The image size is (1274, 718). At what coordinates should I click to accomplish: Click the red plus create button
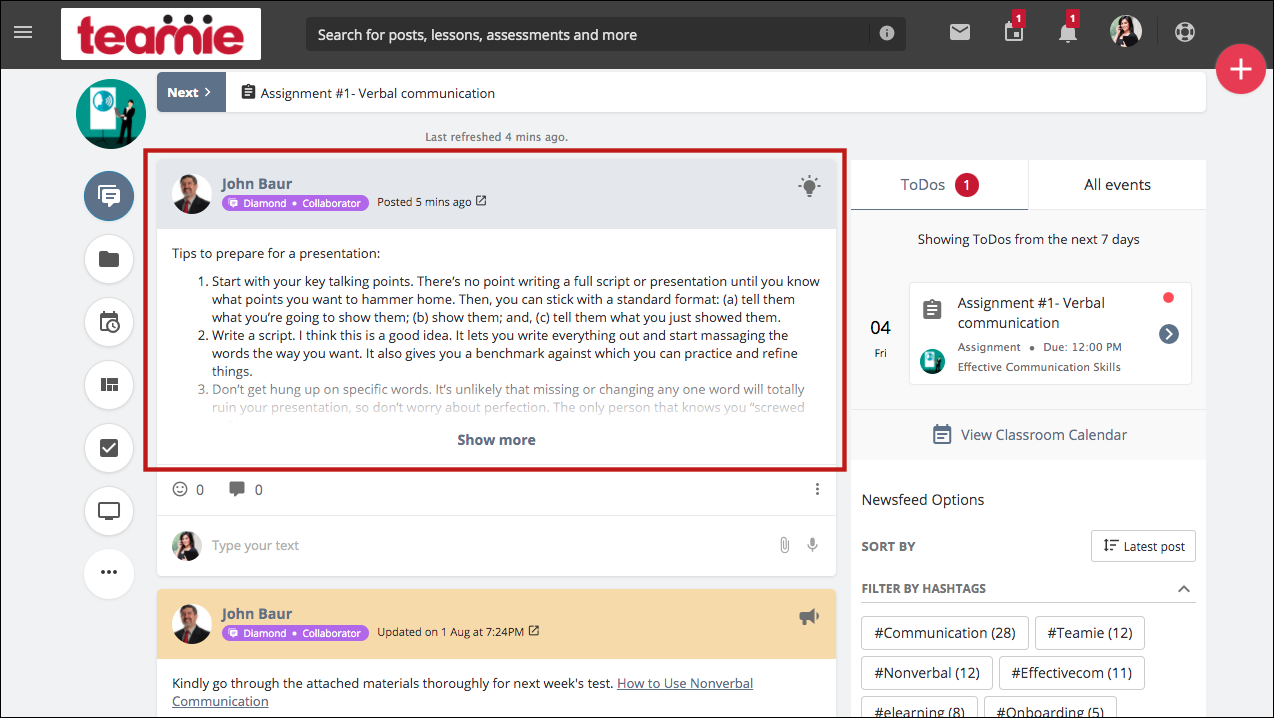1241,70
